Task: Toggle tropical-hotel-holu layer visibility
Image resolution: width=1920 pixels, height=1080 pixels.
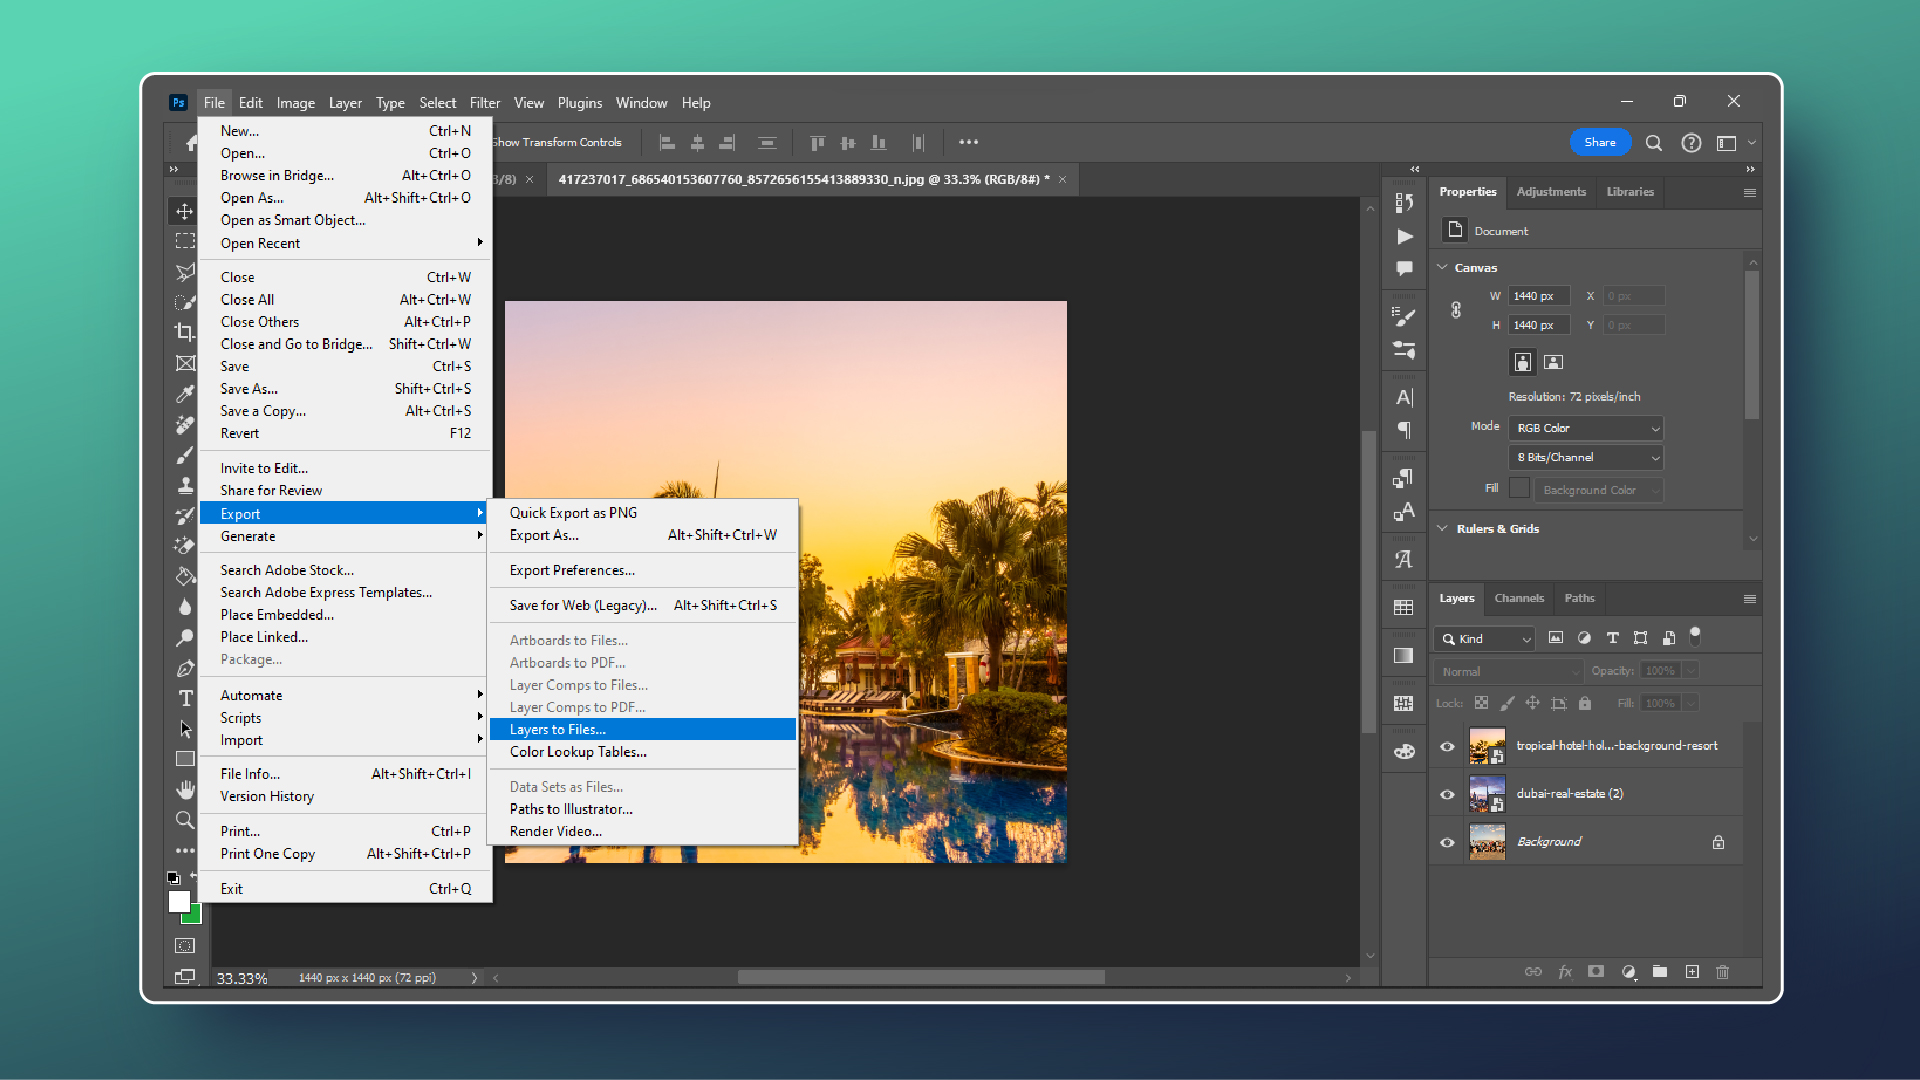Action: pyautogui.click(x=1448, y=745)
